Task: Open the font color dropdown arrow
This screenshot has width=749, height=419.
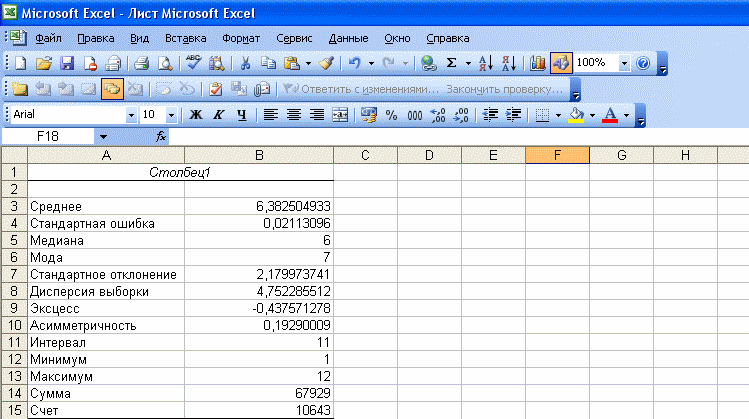Action: point(626,115)
